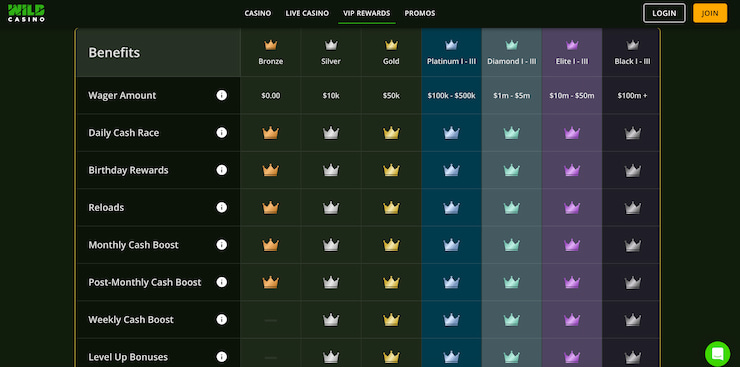Screen dimensions: 740x367
Task: Click Gold crown in Weekly Cash Boost row
Action: [391, 320]
